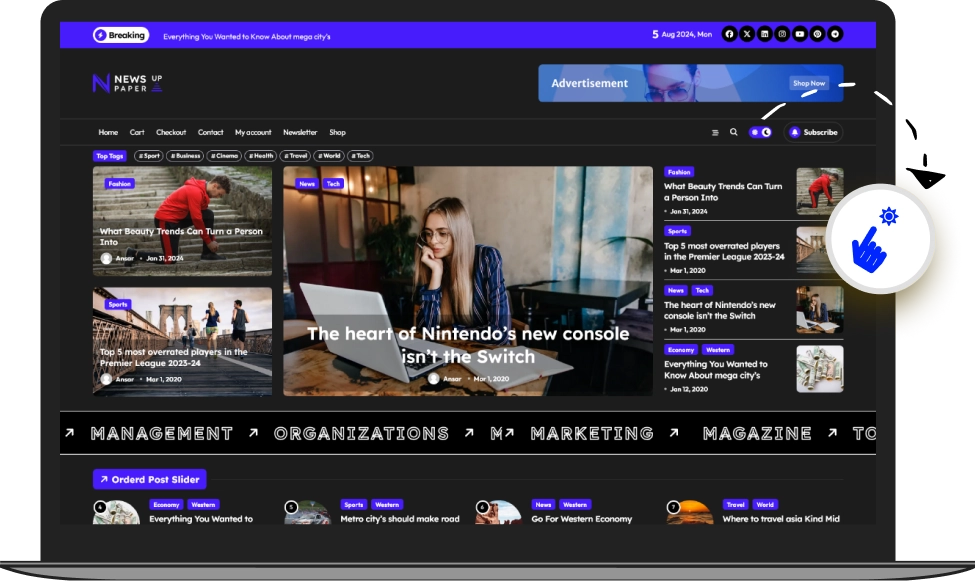Open the Telegram social icon
Image resolution: width=975 pixels, height=581 pixels.
click(835, 34)
